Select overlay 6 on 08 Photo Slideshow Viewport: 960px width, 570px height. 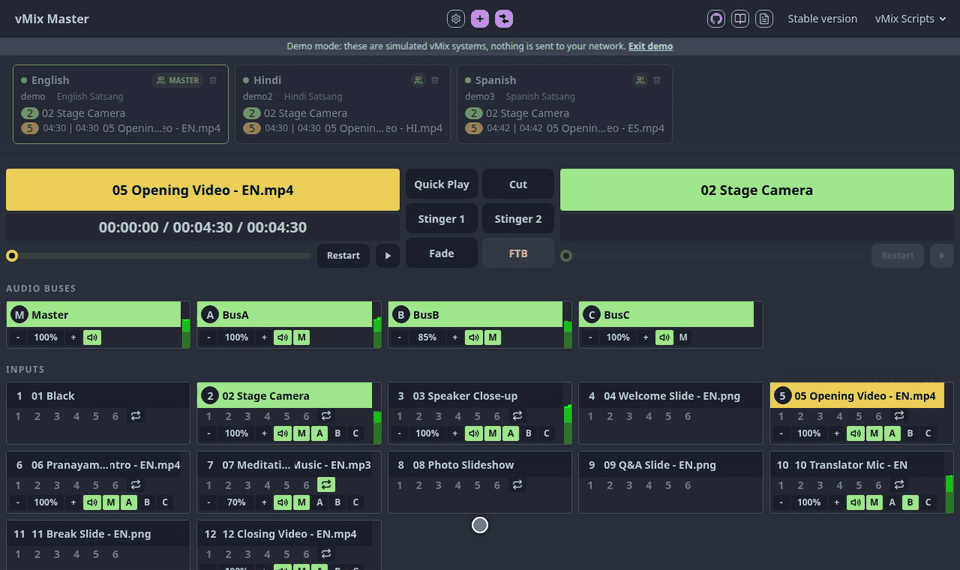[497, 486]
